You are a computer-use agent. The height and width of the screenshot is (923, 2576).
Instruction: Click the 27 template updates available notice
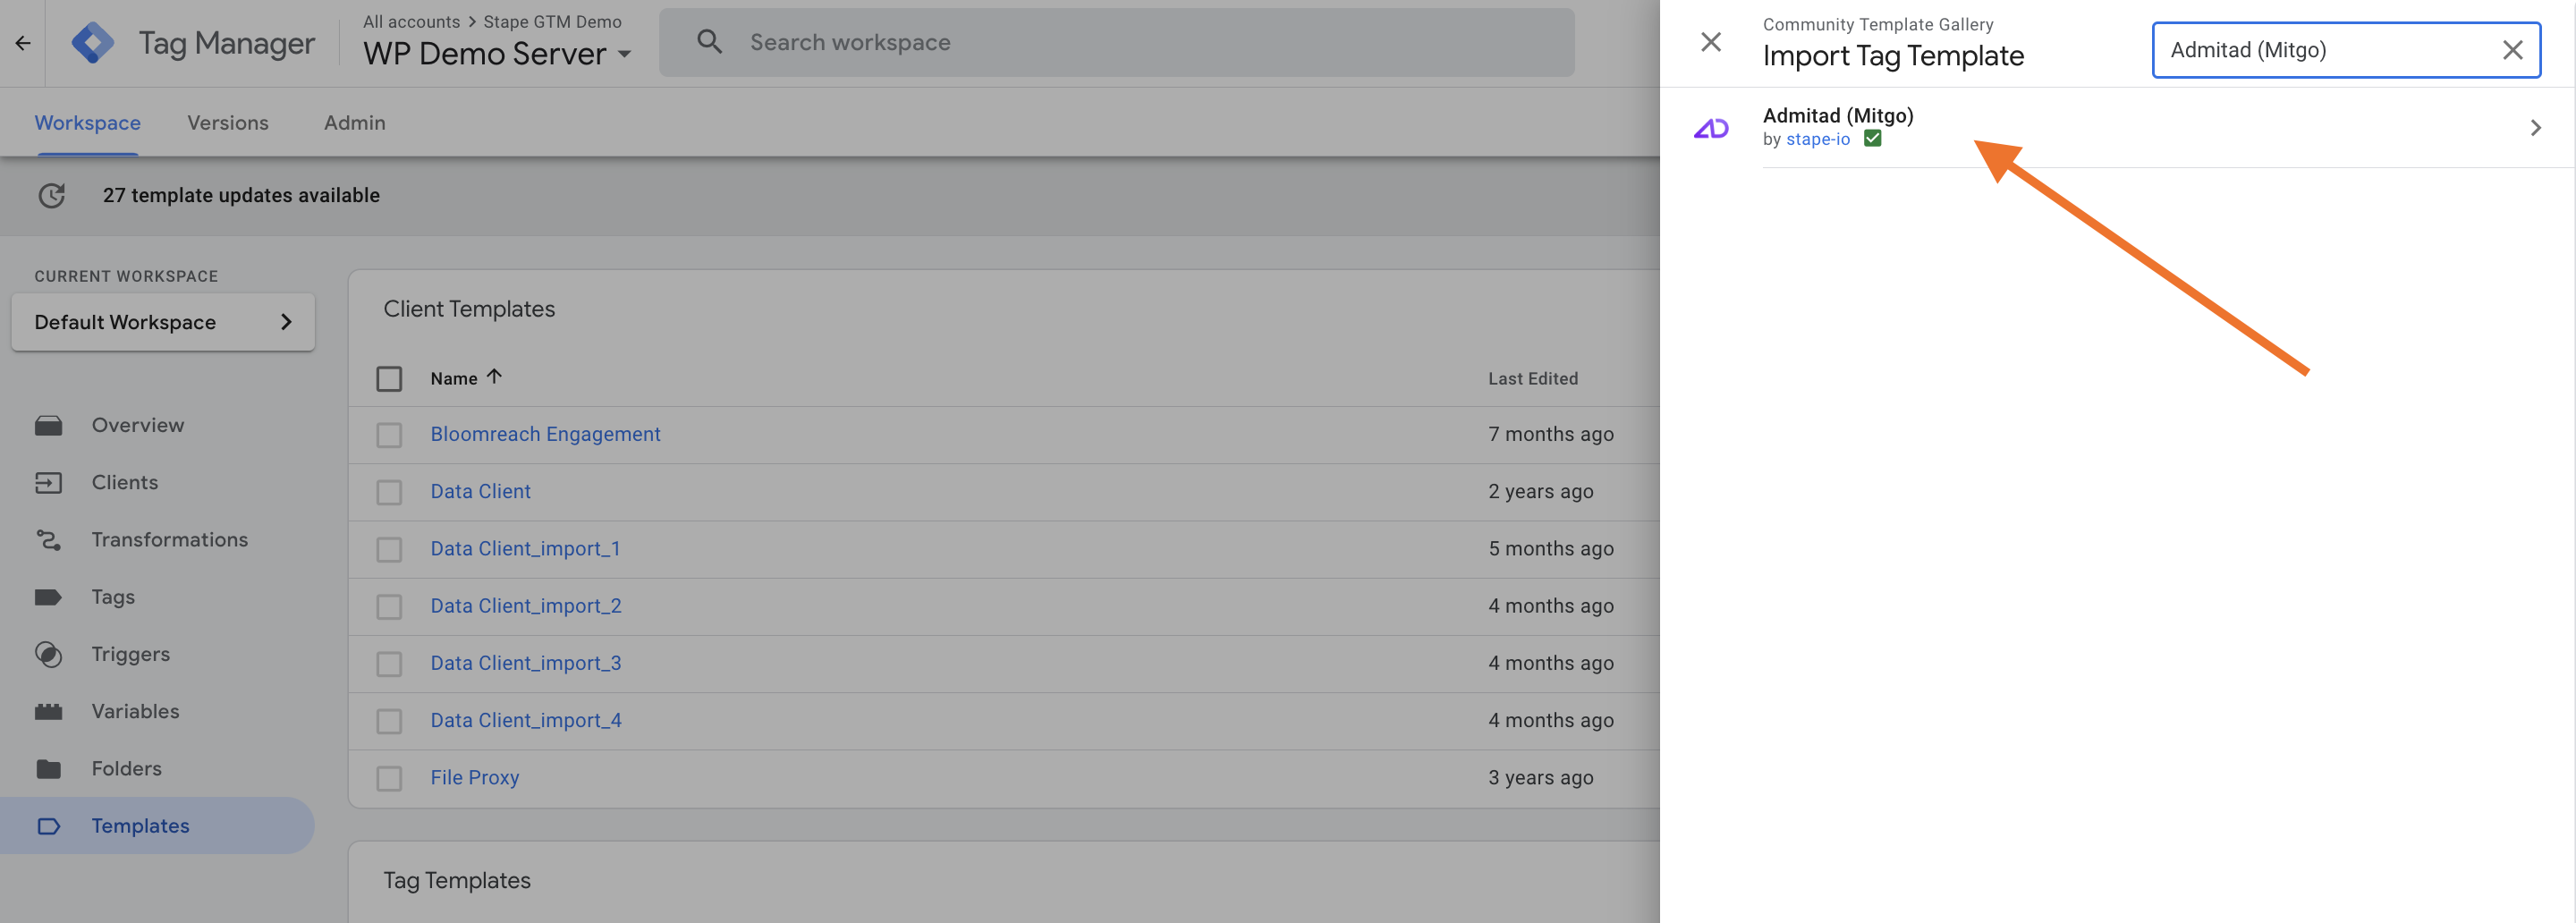click(x=241, y=195)
